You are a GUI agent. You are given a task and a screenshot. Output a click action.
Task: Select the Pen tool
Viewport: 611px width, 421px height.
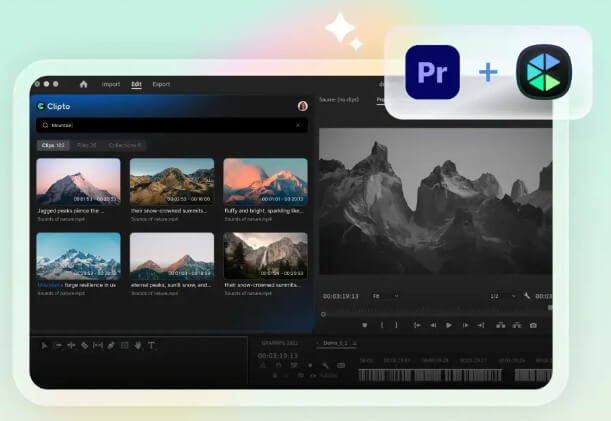111,345
